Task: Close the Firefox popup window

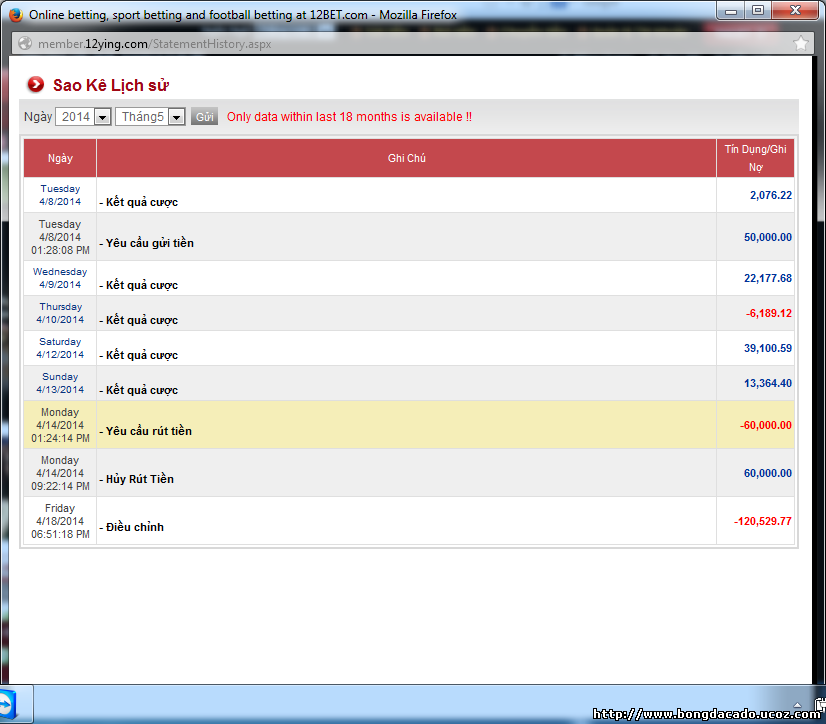Action: click(795, 11)
